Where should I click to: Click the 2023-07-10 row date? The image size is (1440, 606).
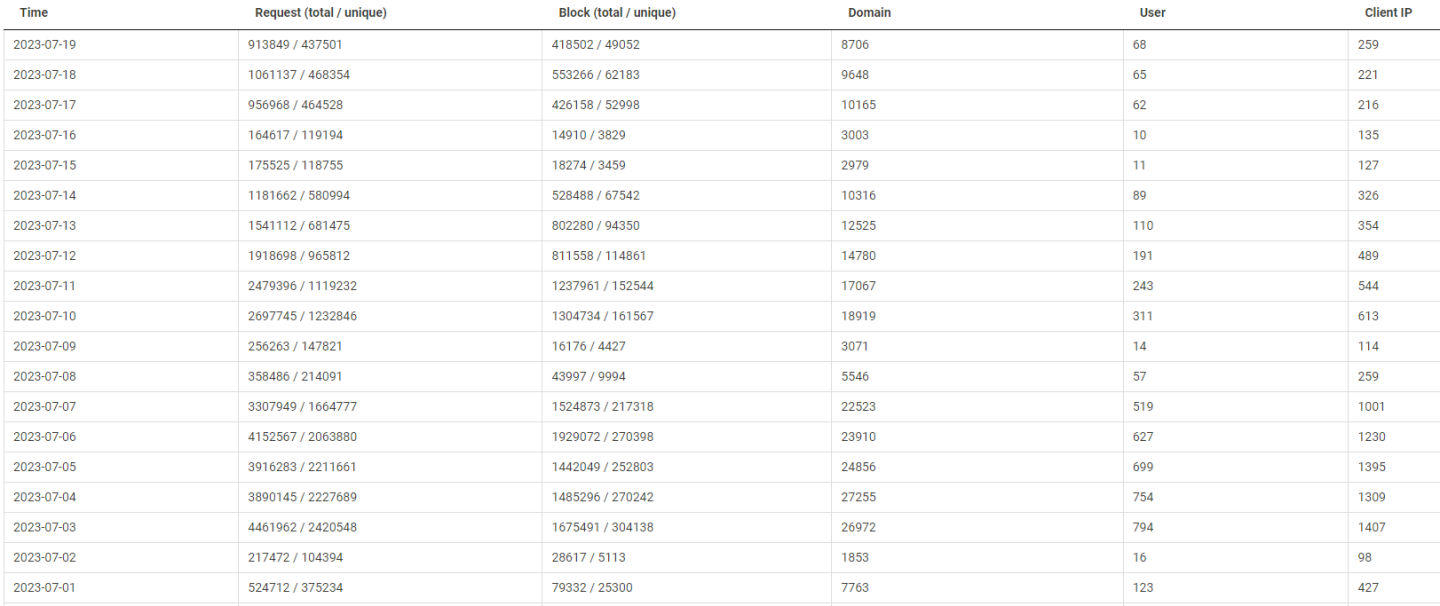coord(44,316)
